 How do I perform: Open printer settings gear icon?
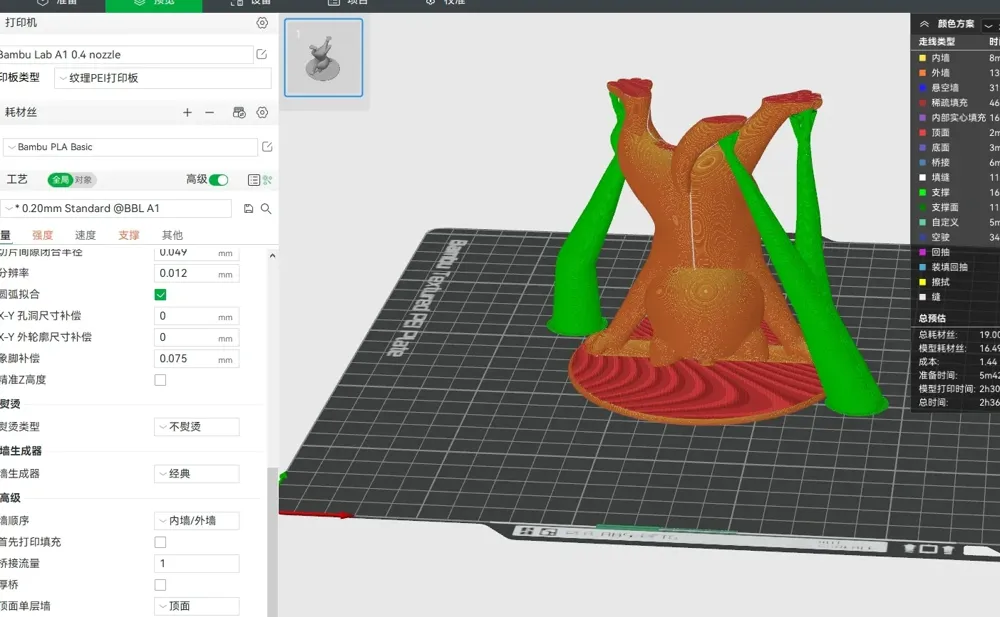262,23
